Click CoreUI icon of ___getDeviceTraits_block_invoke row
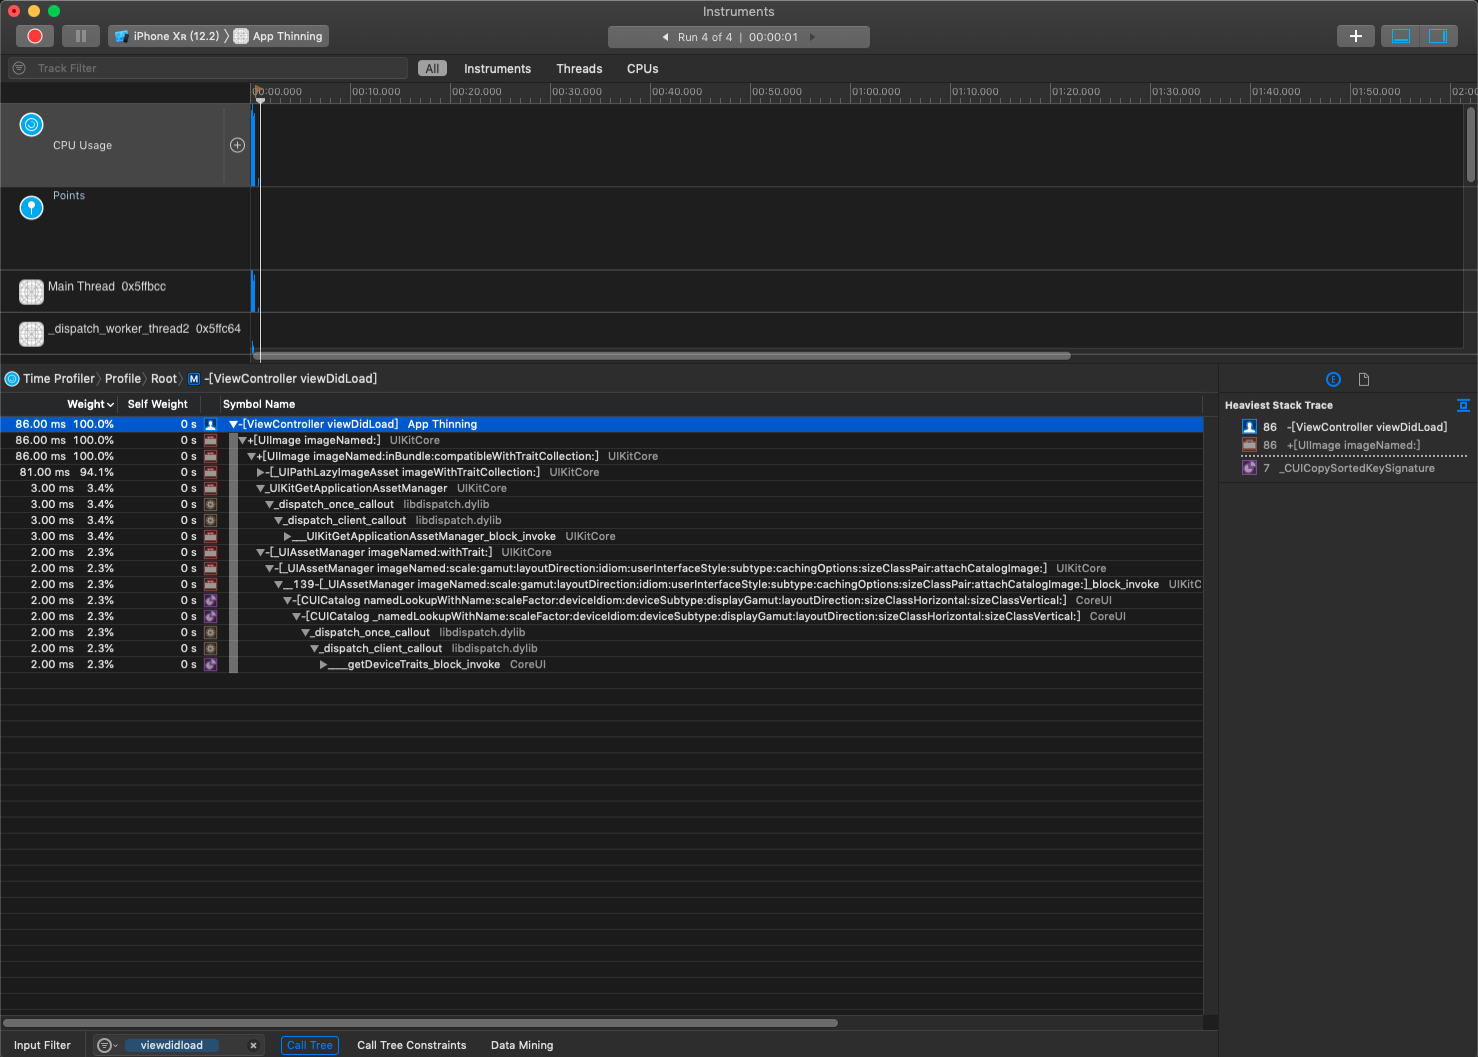 210,664
